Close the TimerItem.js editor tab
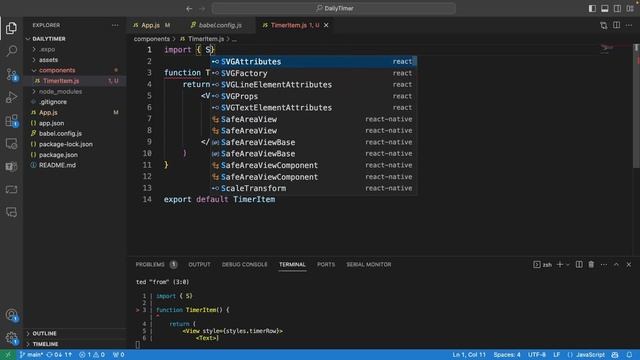The image size is (640, 360). 326,25
